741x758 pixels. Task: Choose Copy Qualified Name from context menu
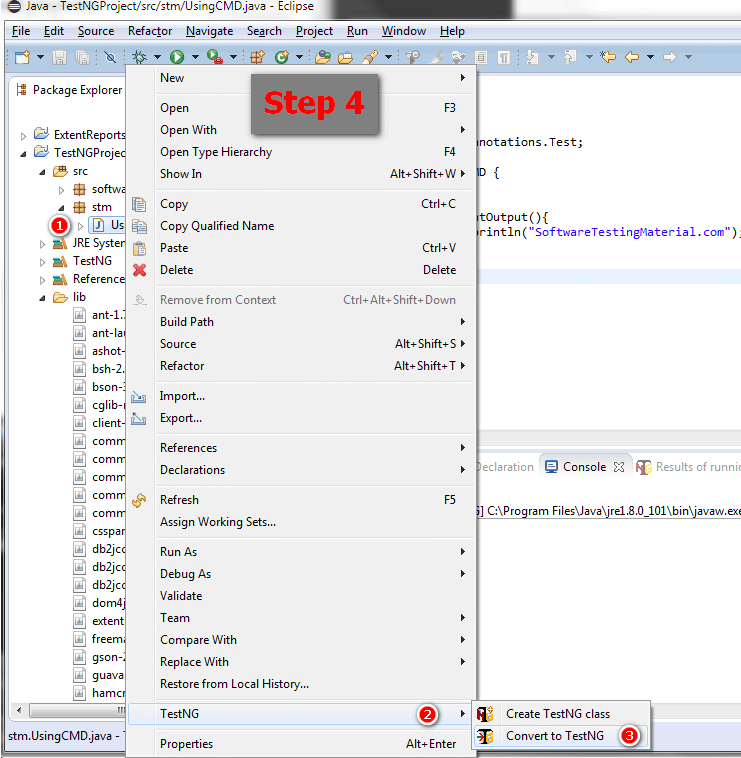pyautogui.click(x=301, y=226)
